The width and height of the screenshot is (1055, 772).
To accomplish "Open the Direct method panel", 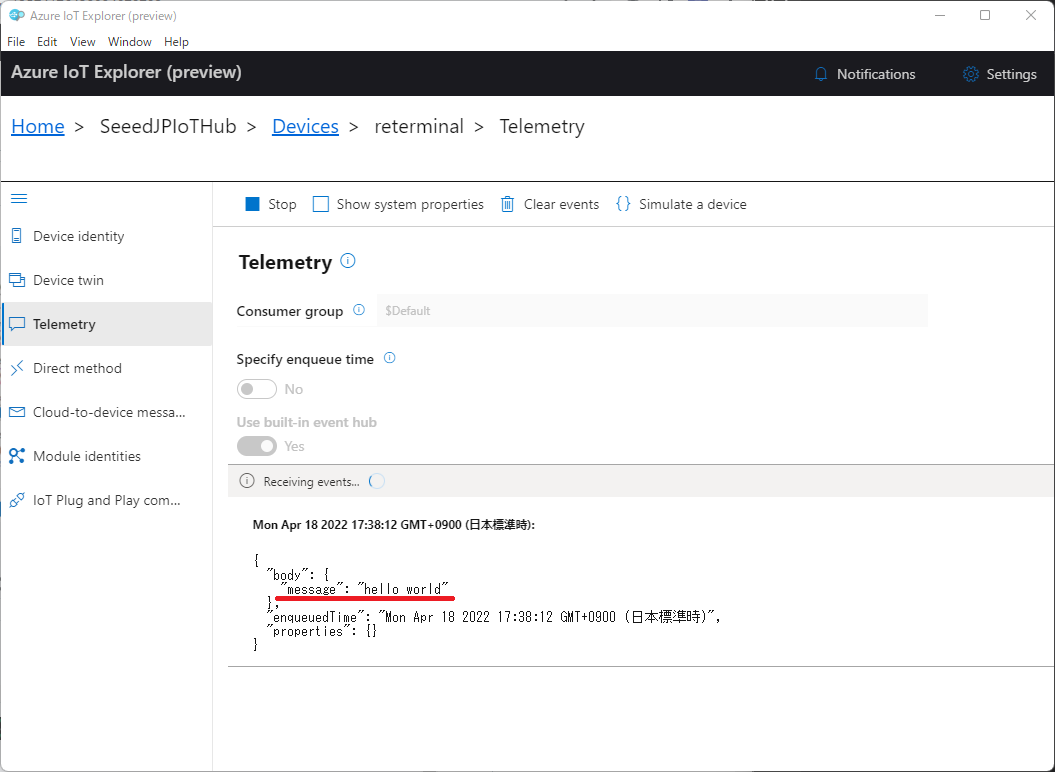I will click(75, 368).
